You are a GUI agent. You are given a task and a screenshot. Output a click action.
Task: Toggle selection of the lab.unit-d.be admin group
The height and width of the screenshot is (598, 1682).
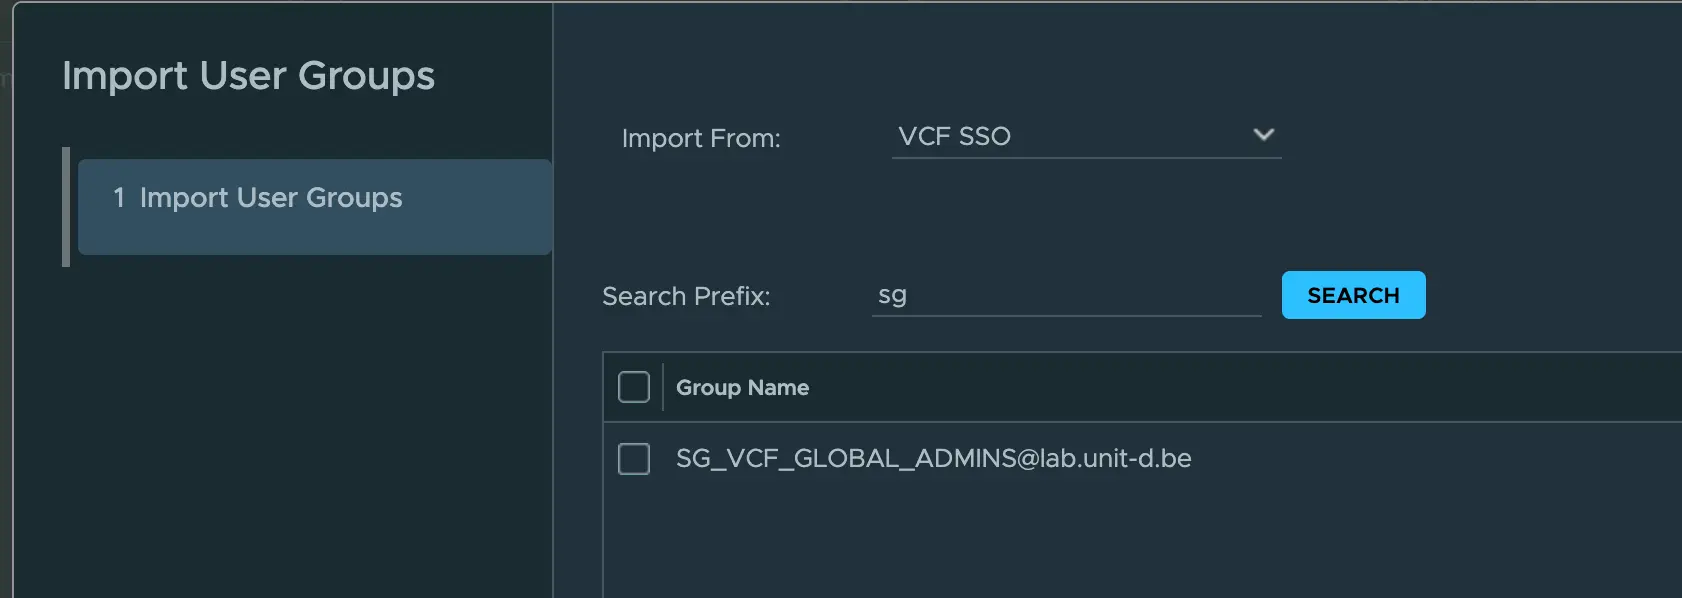pos(633,459)
